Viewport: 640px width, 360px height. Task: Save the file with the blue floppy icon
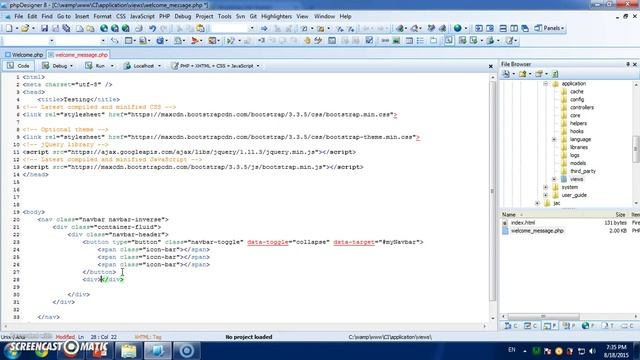pyautogui.click(x=44, y=28)
